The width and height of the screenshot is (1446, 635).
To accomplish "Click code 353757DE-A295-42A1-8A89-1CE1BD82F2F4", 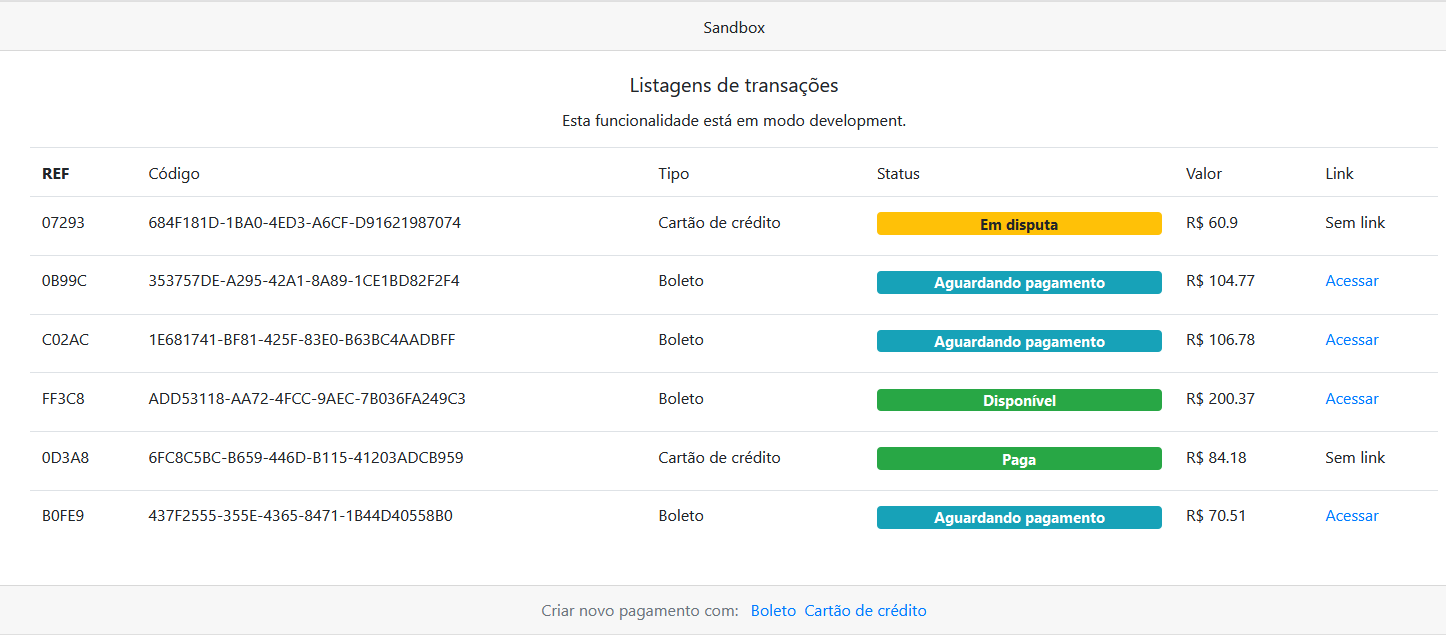I will tap(304, 281).
